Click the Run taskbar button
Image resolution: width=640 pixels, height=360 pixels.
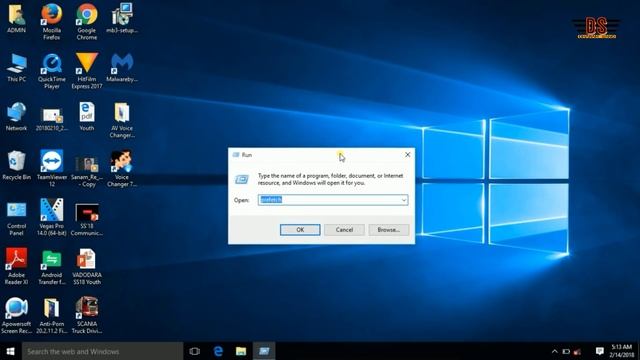(x=264, y=351)
